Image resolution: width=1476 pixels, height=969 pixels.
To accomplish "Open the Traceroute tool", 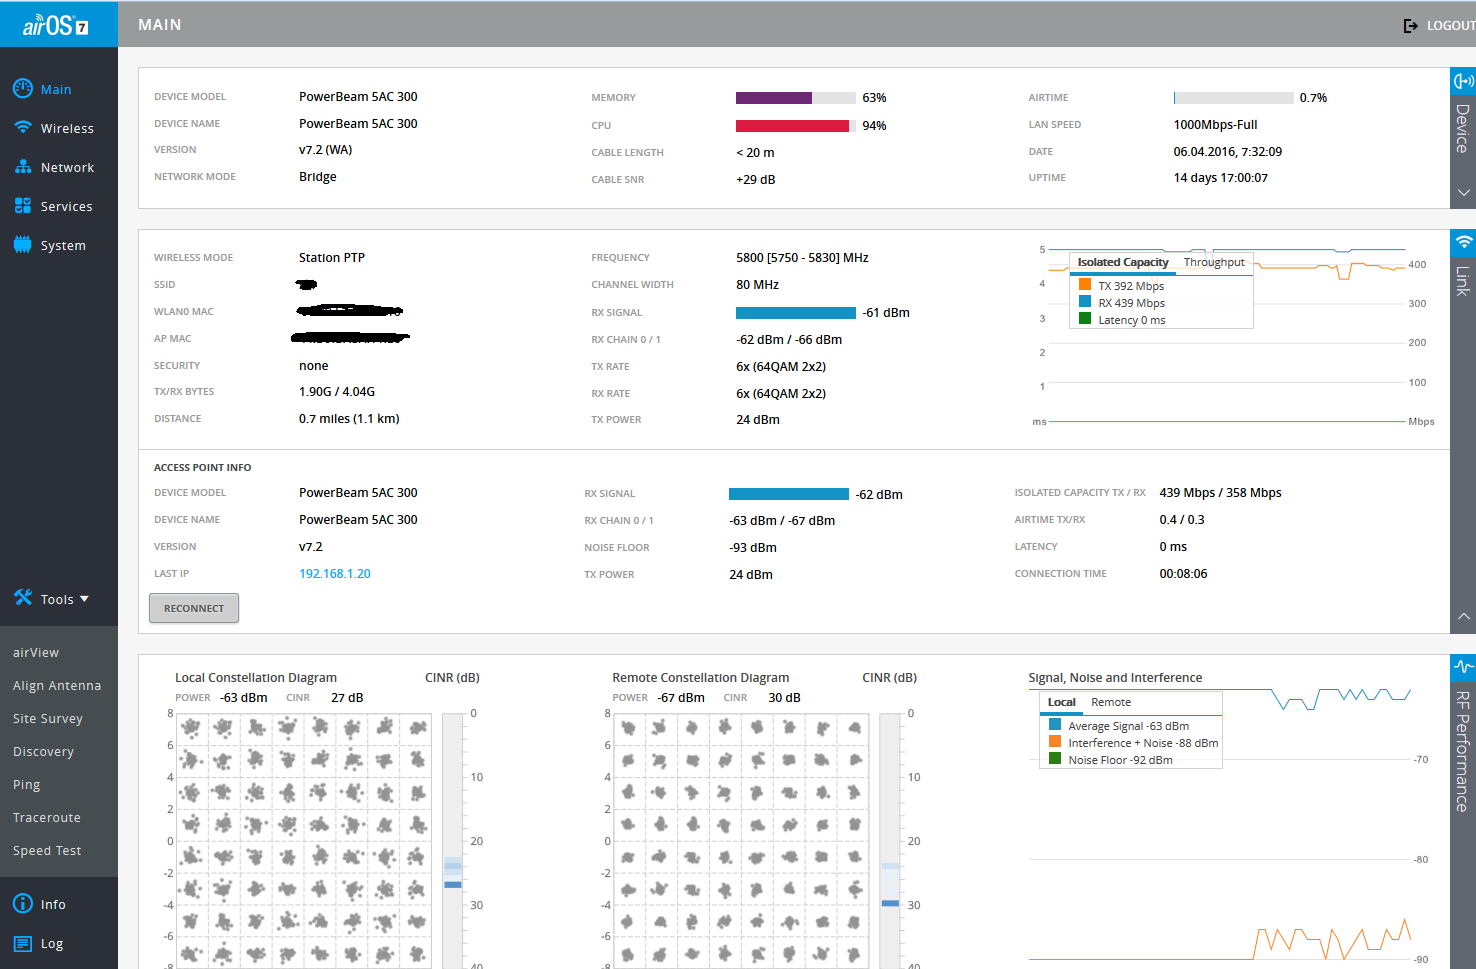I will 47,817.
